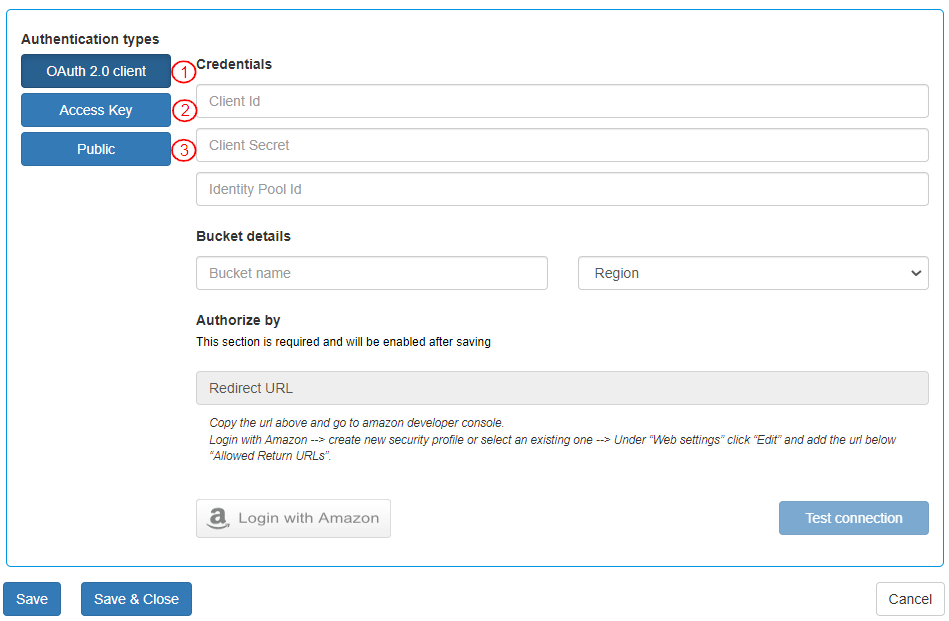The height and width of the screenshot is (621, 949).
Task: Select the Public authentication type
Action: click(95, 148)
